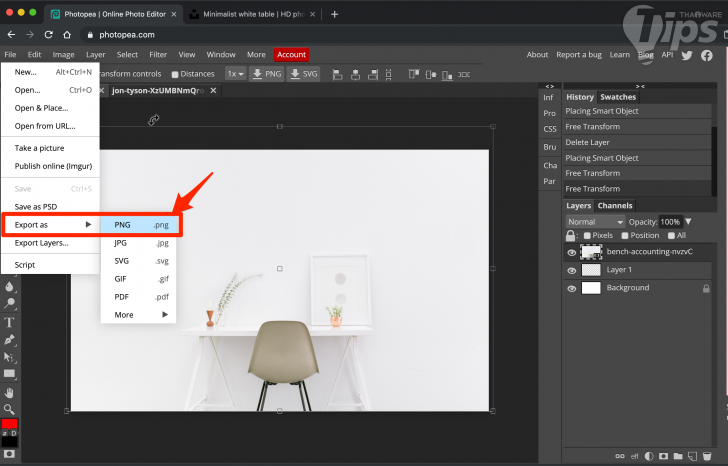This screenshot has width=728, height=466.
Task: Enable the Distances checkbox
Action: (x=176, y=74)
